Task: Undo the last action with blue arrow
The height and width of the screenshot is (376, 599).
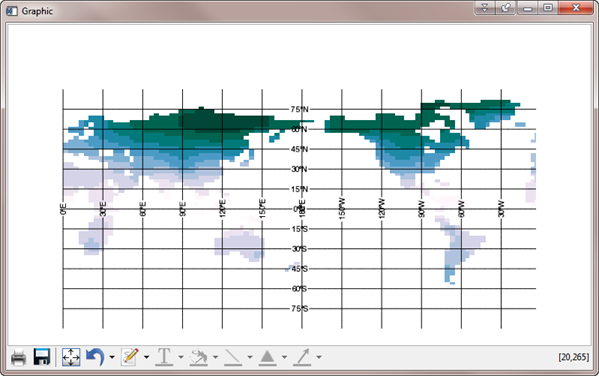Action: pos(96,357)
